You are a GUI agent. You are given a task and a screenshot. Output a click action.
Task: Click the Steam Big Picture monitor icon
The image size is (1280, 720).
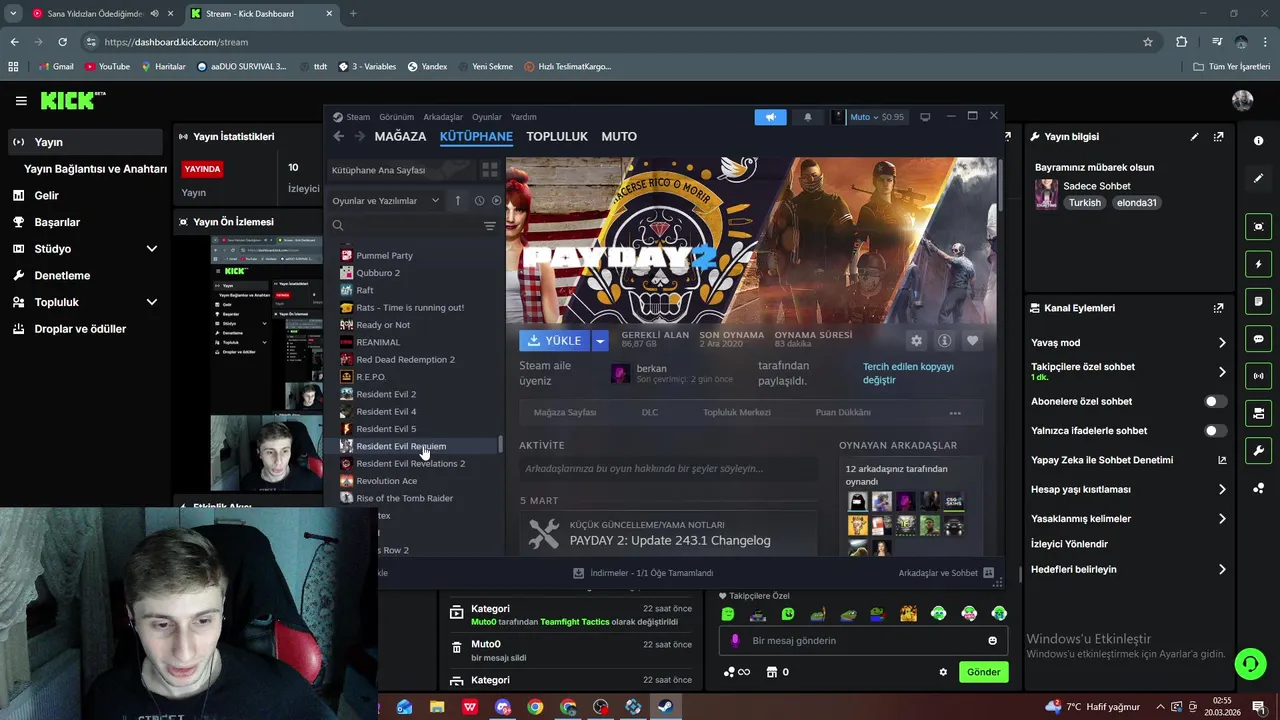(925, 117)
